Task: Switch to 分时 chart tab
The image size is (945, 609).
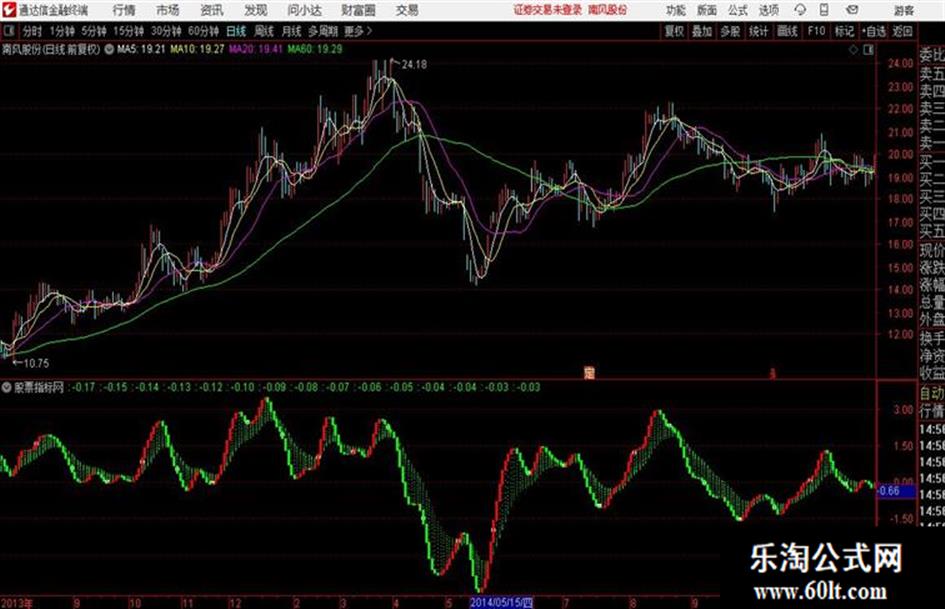Action: pos(32,31)
